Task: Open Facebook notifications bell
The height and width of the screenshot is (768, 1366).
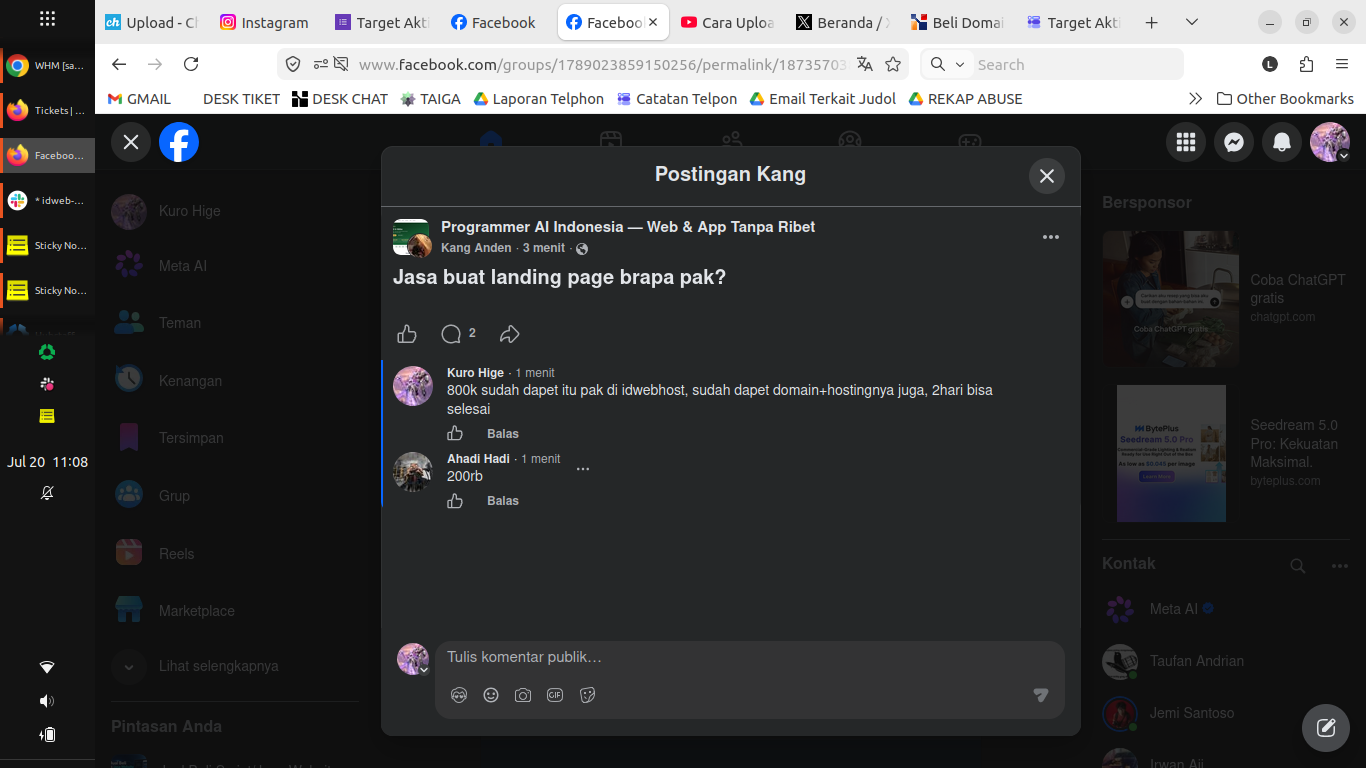Action: point(1282,143)
